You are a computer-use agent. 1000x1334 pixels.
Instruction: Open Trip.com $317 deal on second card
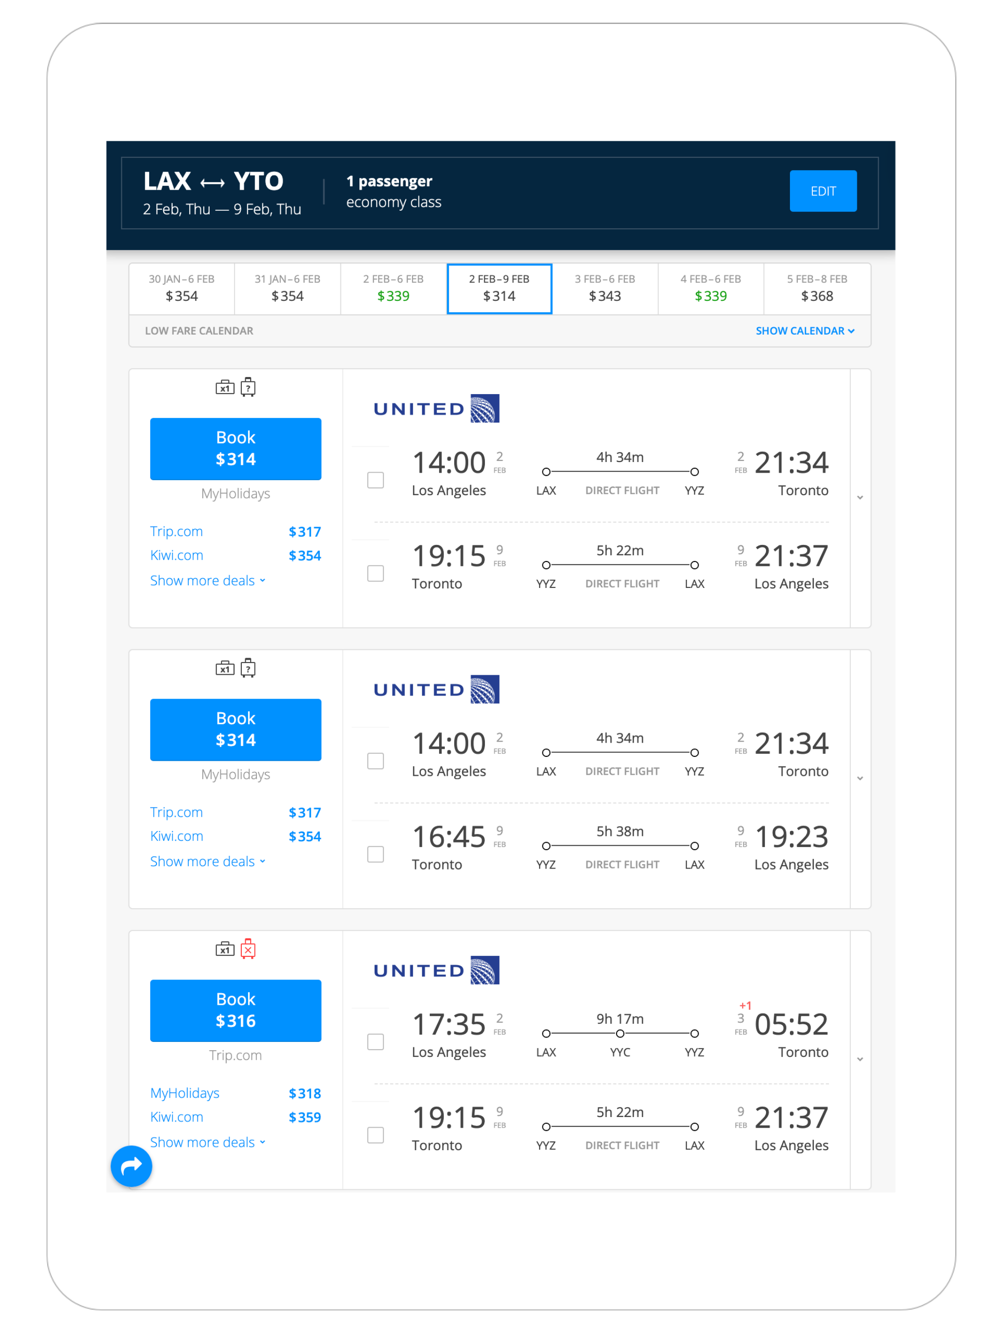point(236,813)
